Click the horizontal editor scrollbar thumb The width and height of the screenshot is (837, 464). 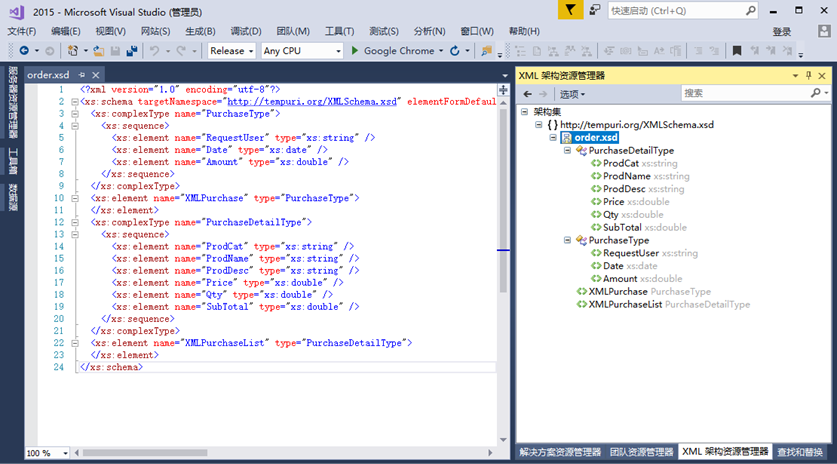(145, 453)
